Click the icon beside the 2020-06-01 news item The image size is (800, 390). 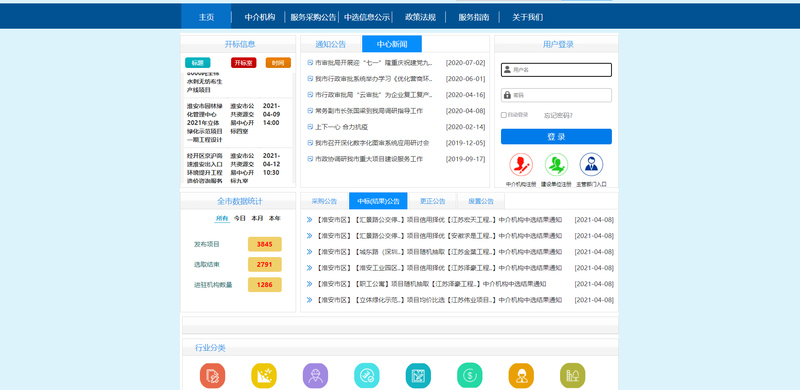310,79
